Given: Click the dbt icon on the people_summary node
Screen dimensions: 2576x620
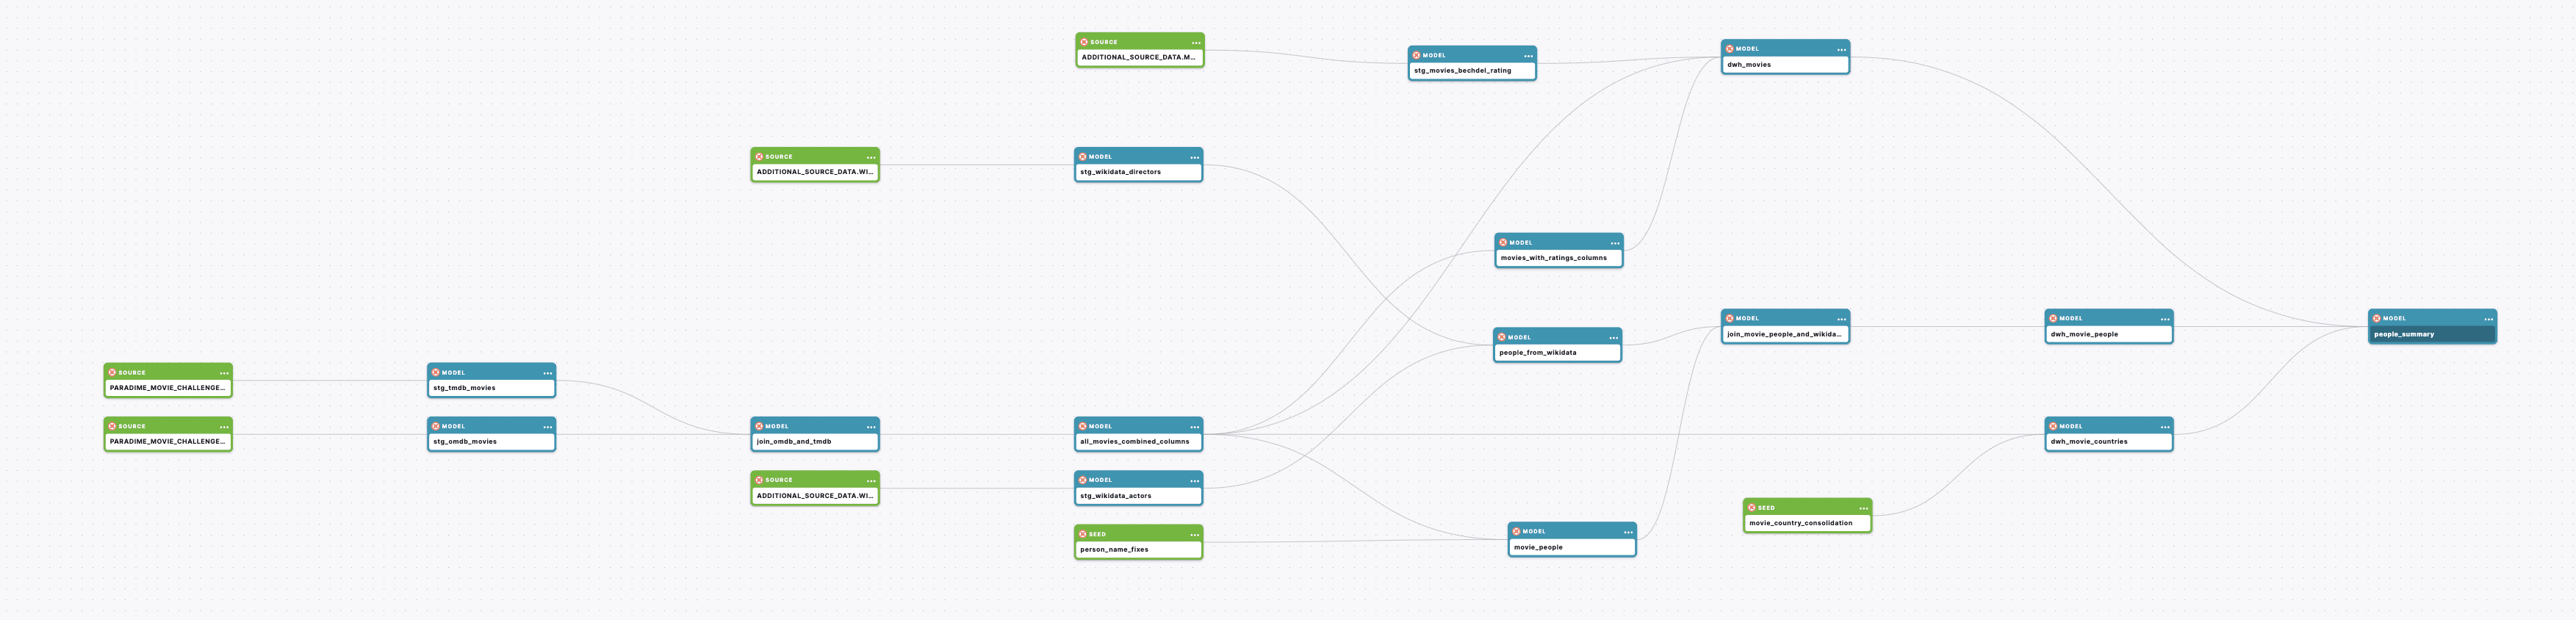Looking at the screenshot, I should point(2377,319).
